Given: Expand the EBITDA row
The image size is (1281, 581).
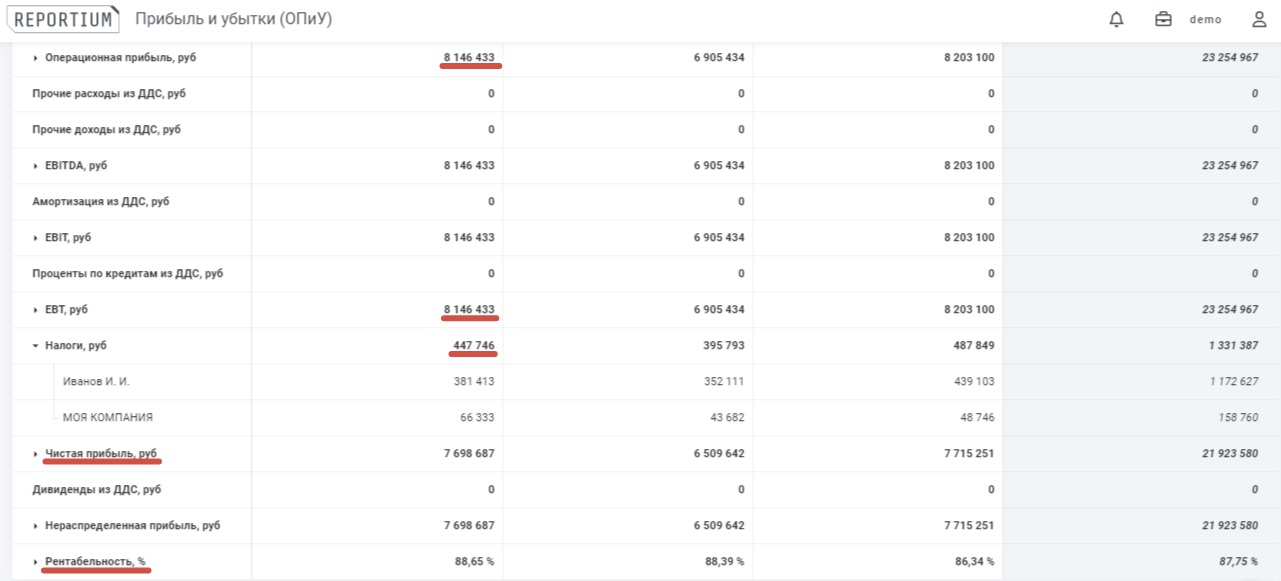Looking at the screenshot, I should tap(35, 166).
